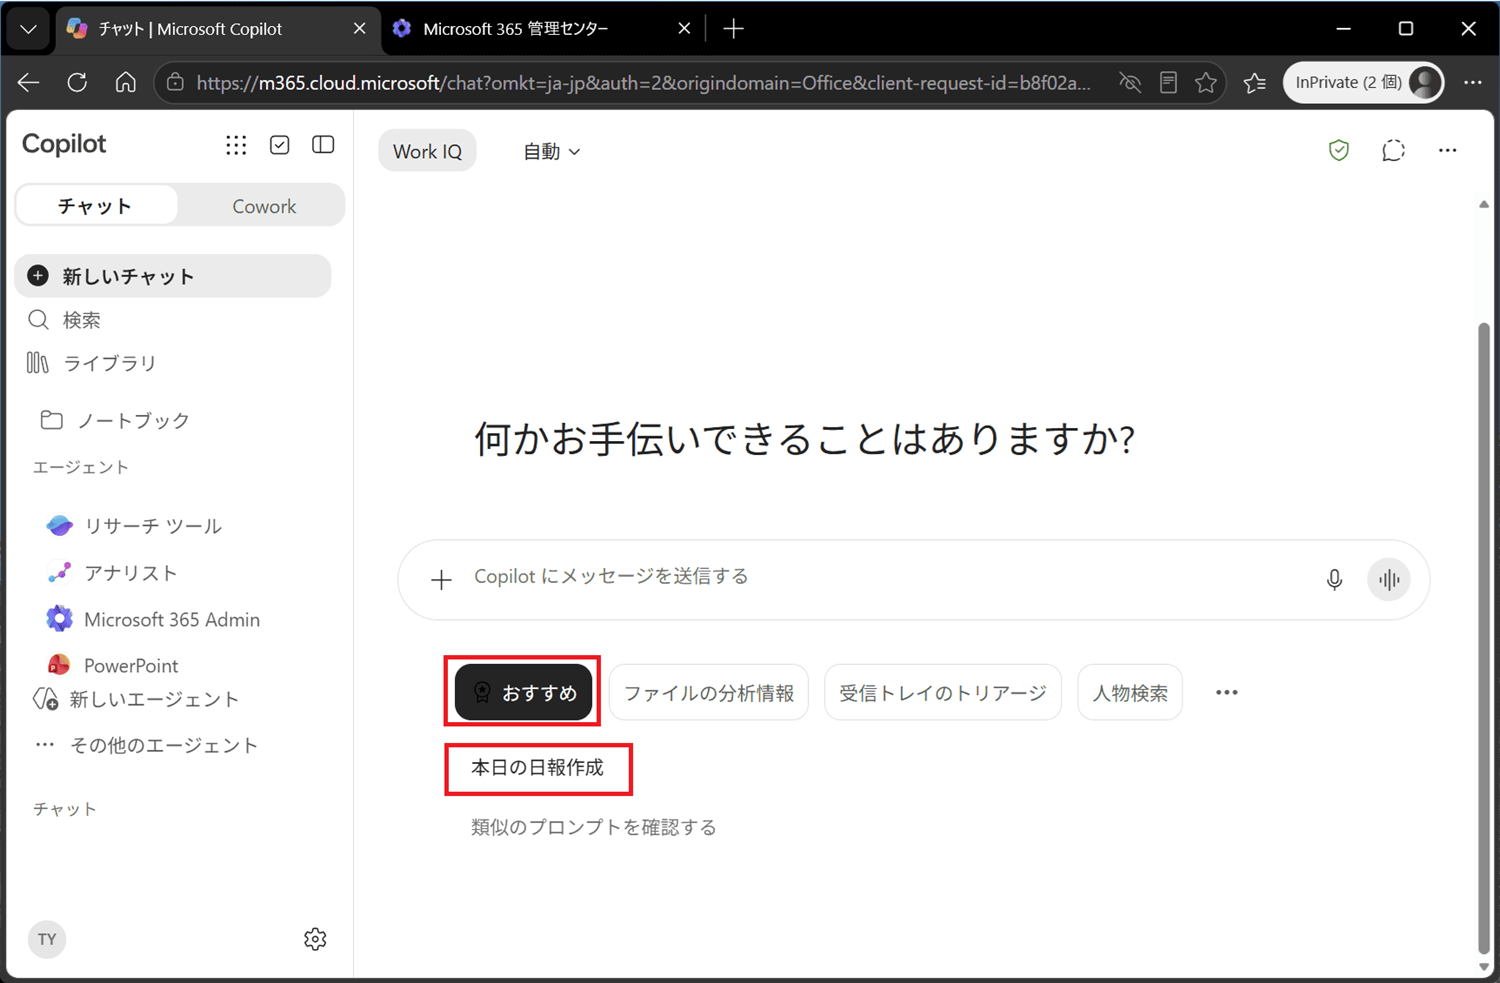Open the favorites list icon
Screen dimensions: 1500x983
pyautogui.click(x=1255, y=83)
